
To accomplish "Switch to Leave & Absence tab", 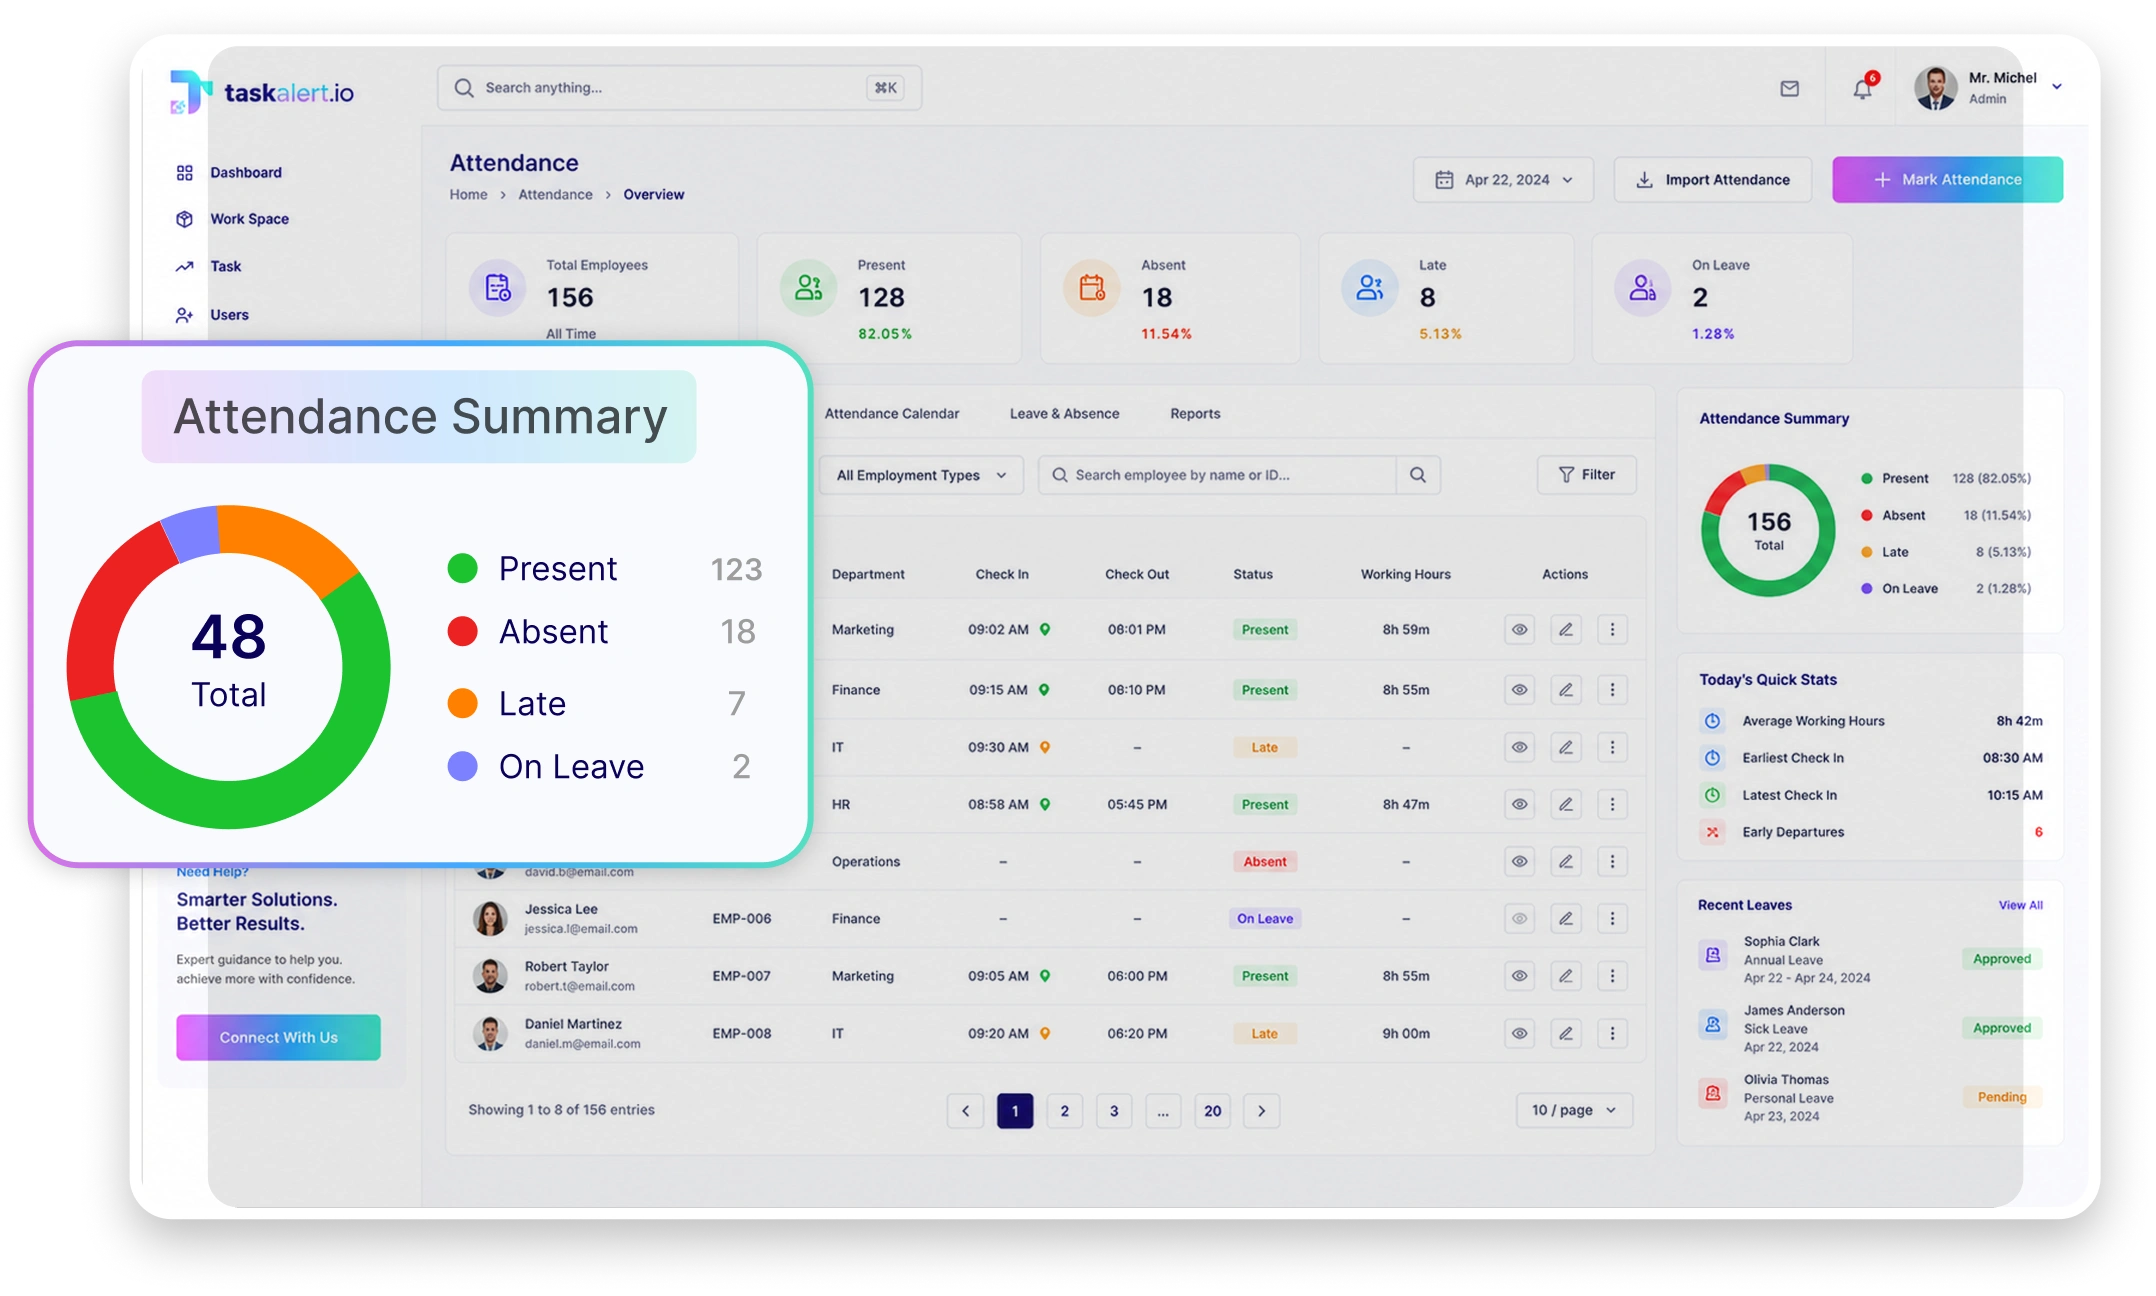I will [x=1064, y=414].
